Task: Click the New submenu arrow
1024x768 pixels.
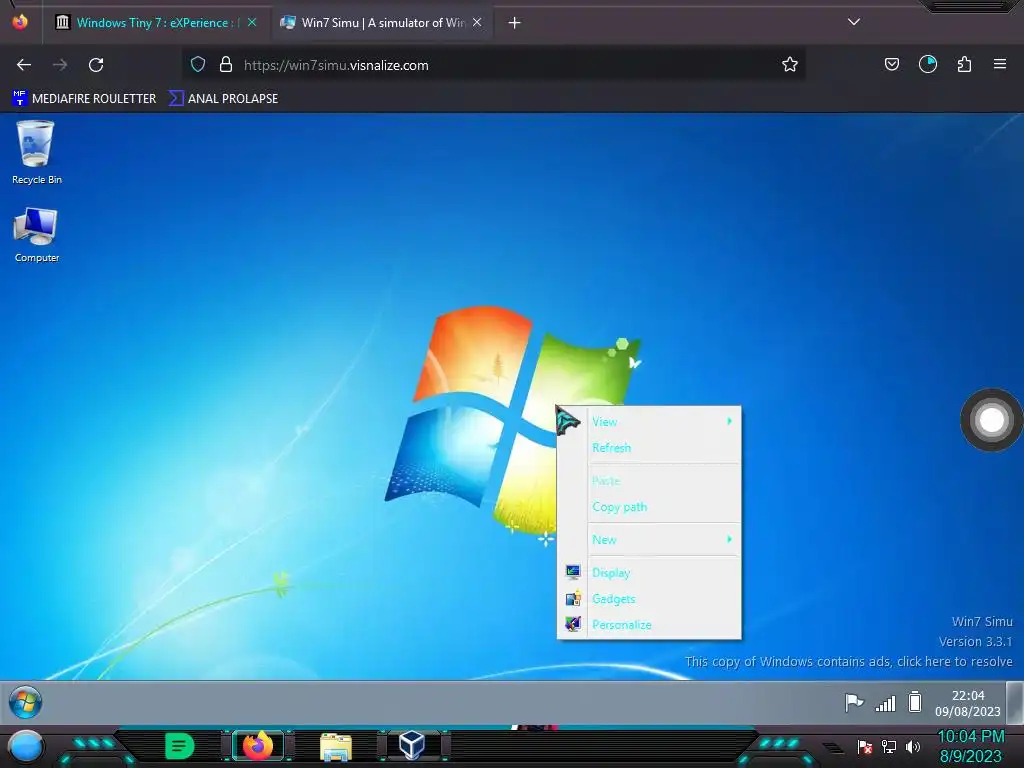Action: [729, 539]
